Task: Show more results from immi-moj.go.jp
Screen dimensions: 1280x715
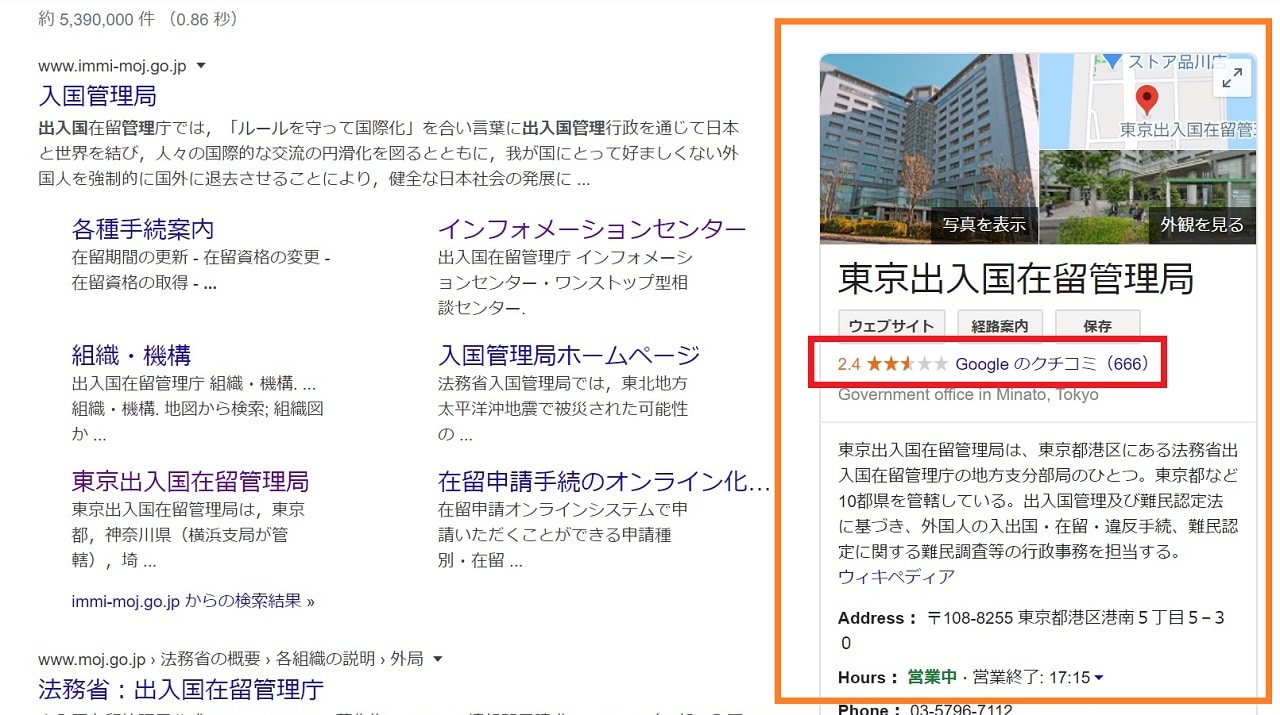Action: click(x=193, y=601)
